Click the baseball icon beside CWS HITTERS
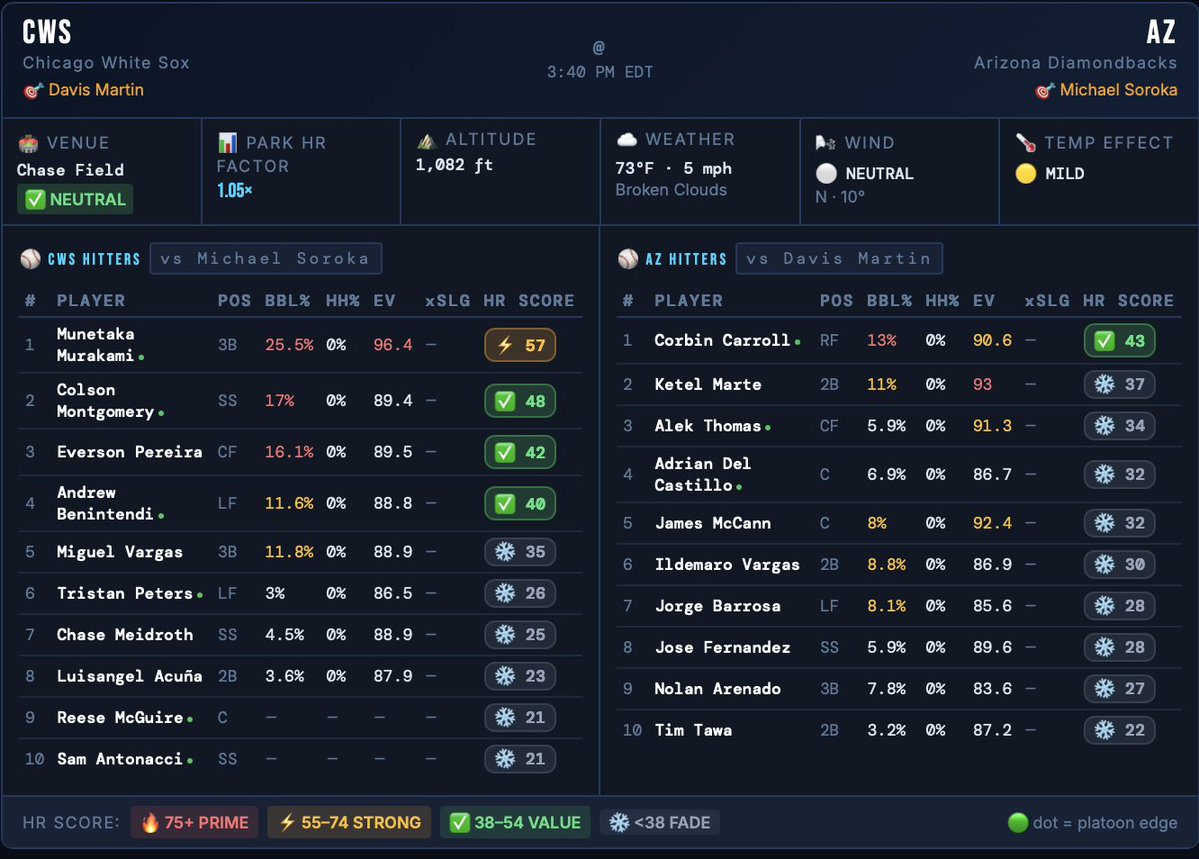 point(31,259)
